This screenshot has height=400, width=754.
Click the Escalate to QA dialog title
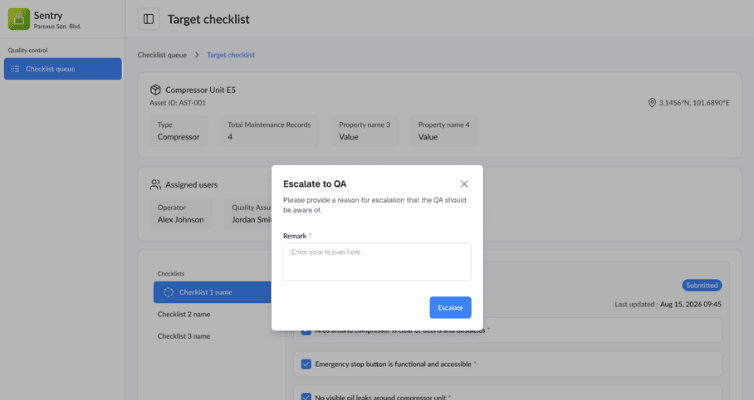[314, 184]
